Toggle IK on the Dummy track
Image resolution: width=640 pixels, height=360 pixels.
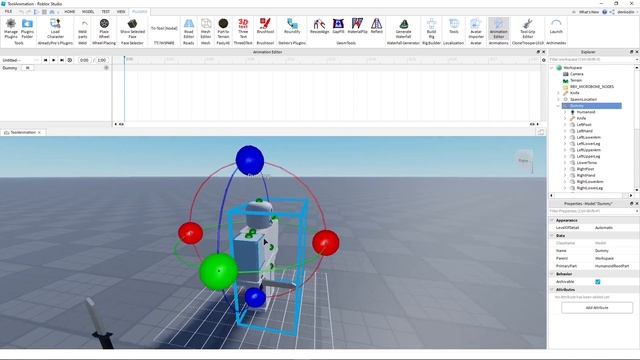click(x=28, y=68)
